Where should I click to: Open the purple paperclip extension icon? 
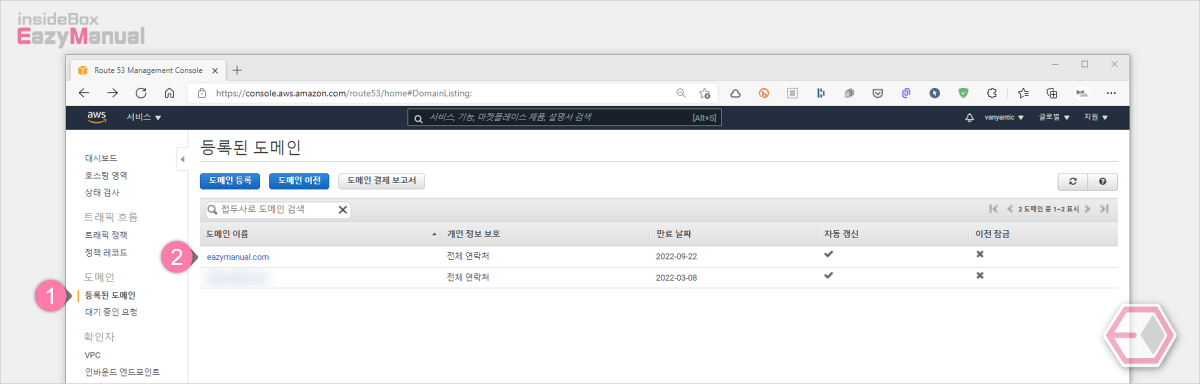pos(906,92)
